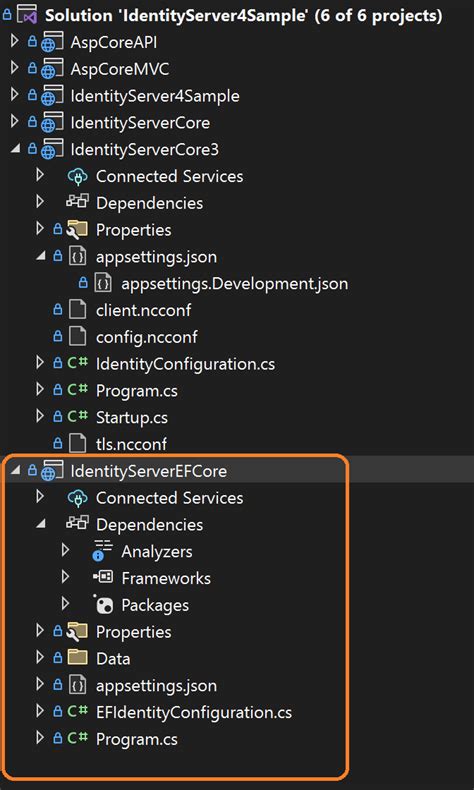This screenshot has width=474, height=790.
Task: Expand the Analyzers node
Action: (x=65, y=550)
